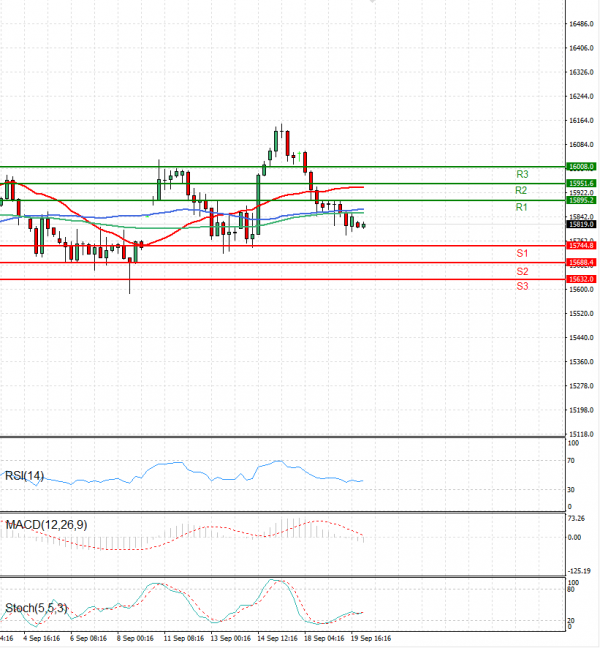
Task: Click the S2 support label
Action: click(522, 271)
